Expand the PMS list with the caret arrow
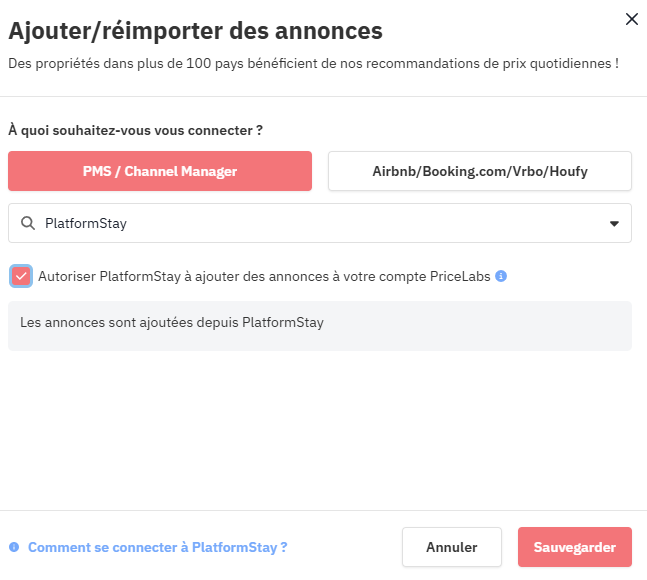Viewport: 647px width, 580px height. (614, 224)
